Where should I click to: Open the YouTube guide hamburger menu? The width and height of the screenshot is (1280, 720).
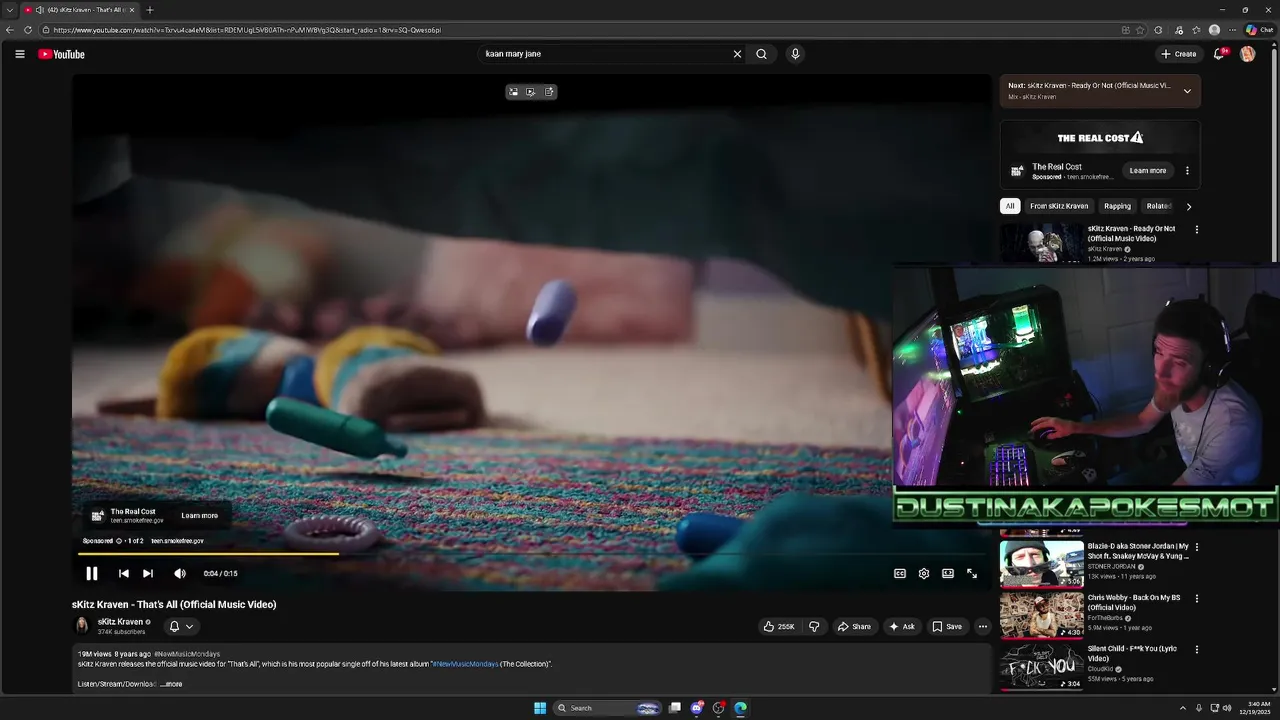(20, 54)
